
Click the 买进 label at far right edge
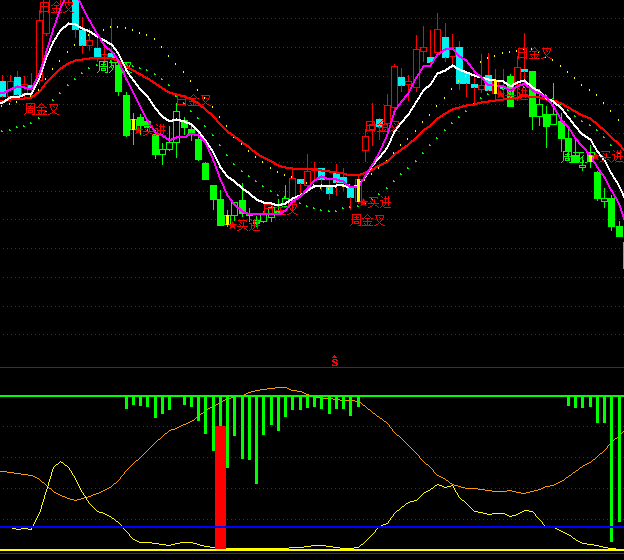(611, 155)
